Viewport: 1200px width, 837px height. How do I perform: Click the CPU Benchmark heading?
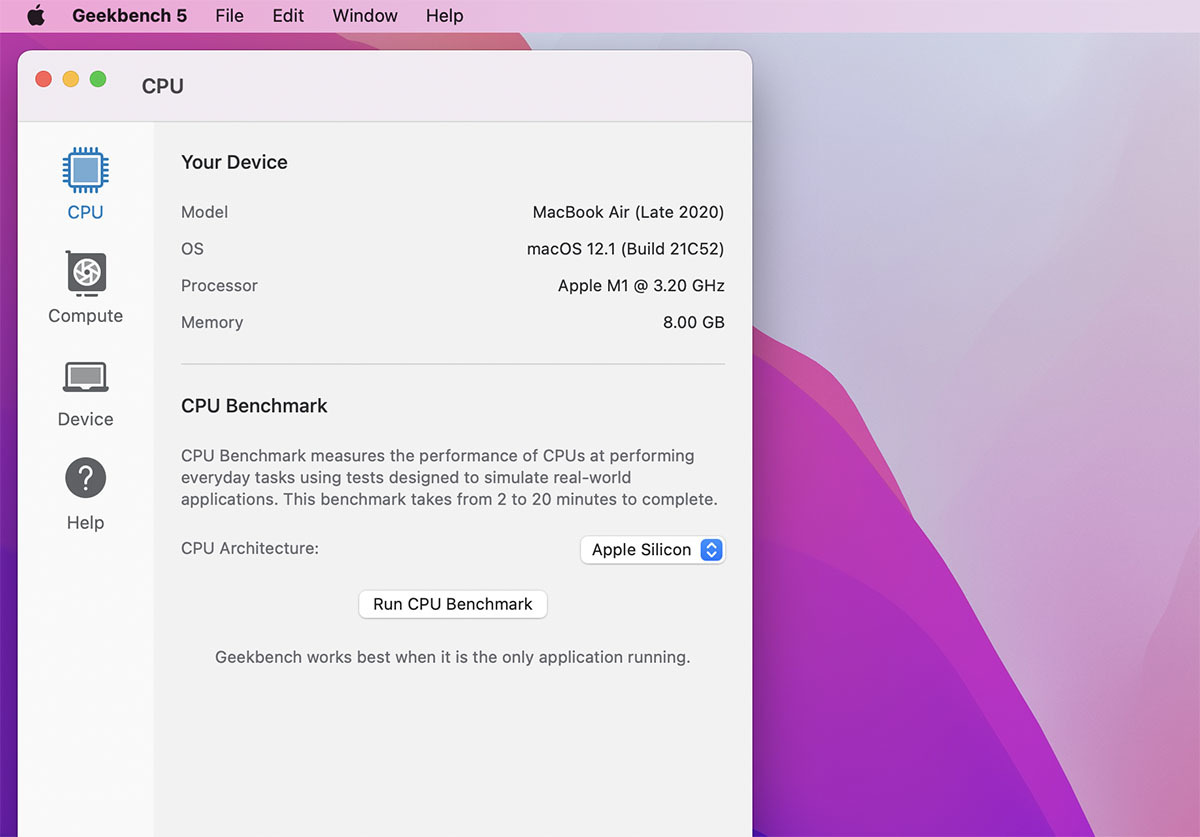click(254, 406)
